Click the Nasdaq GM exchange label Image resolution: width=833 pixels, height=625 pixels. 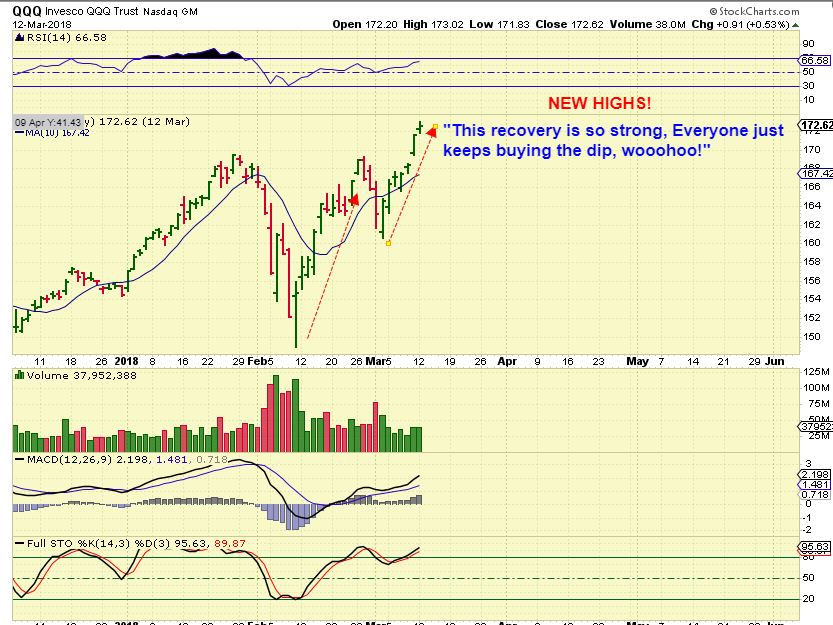170,11
